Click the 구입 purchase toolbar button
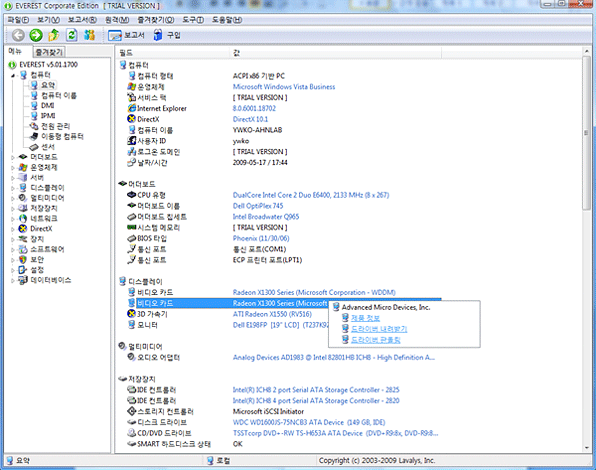Image resolution: width=596 pixels, height=470 pixels. pyautogui.click(x=167, y=35)
